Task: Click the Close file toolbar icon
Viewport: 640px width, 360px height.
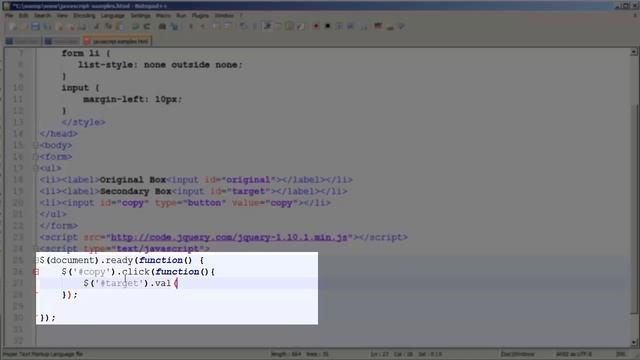Action: (x=60, y=27)
